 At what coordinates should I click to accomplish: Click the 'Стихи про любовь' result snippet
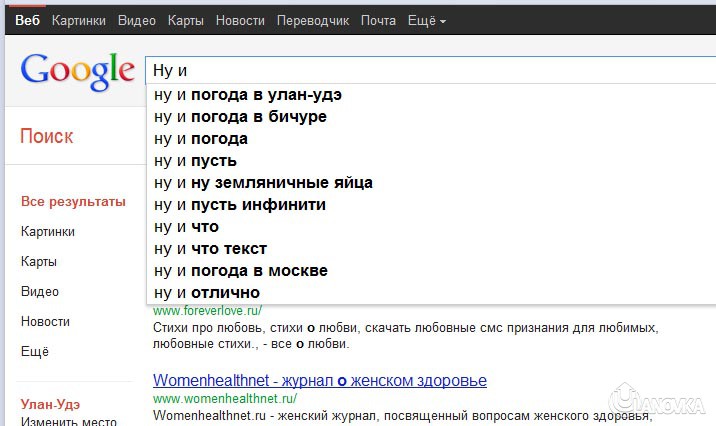click(405, 336)
